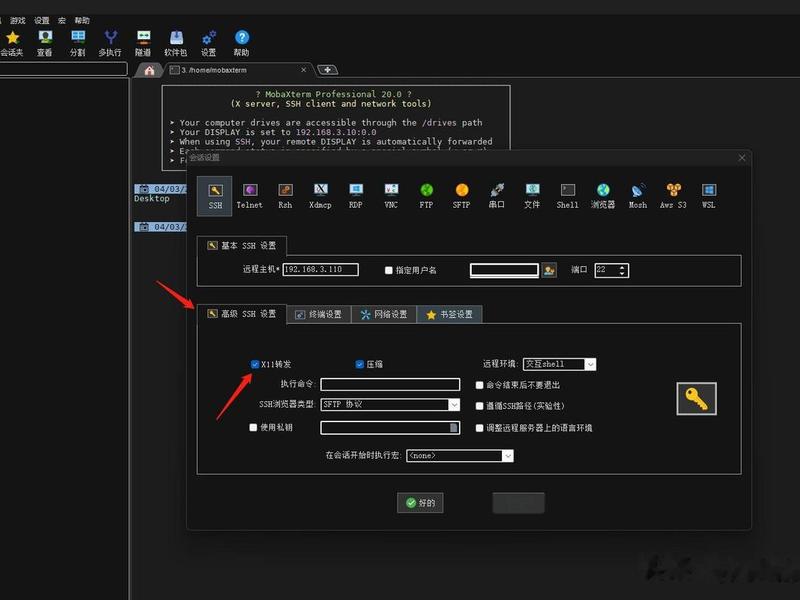
Task: Open the 宏 menu
Action: click(x=62, y=20)
